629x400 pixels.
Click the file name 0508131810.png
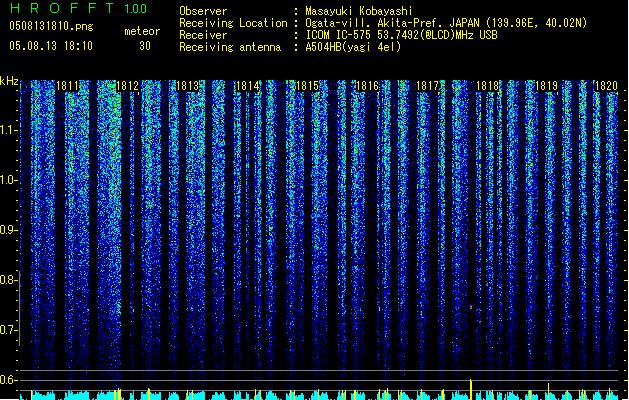(51, 26)
